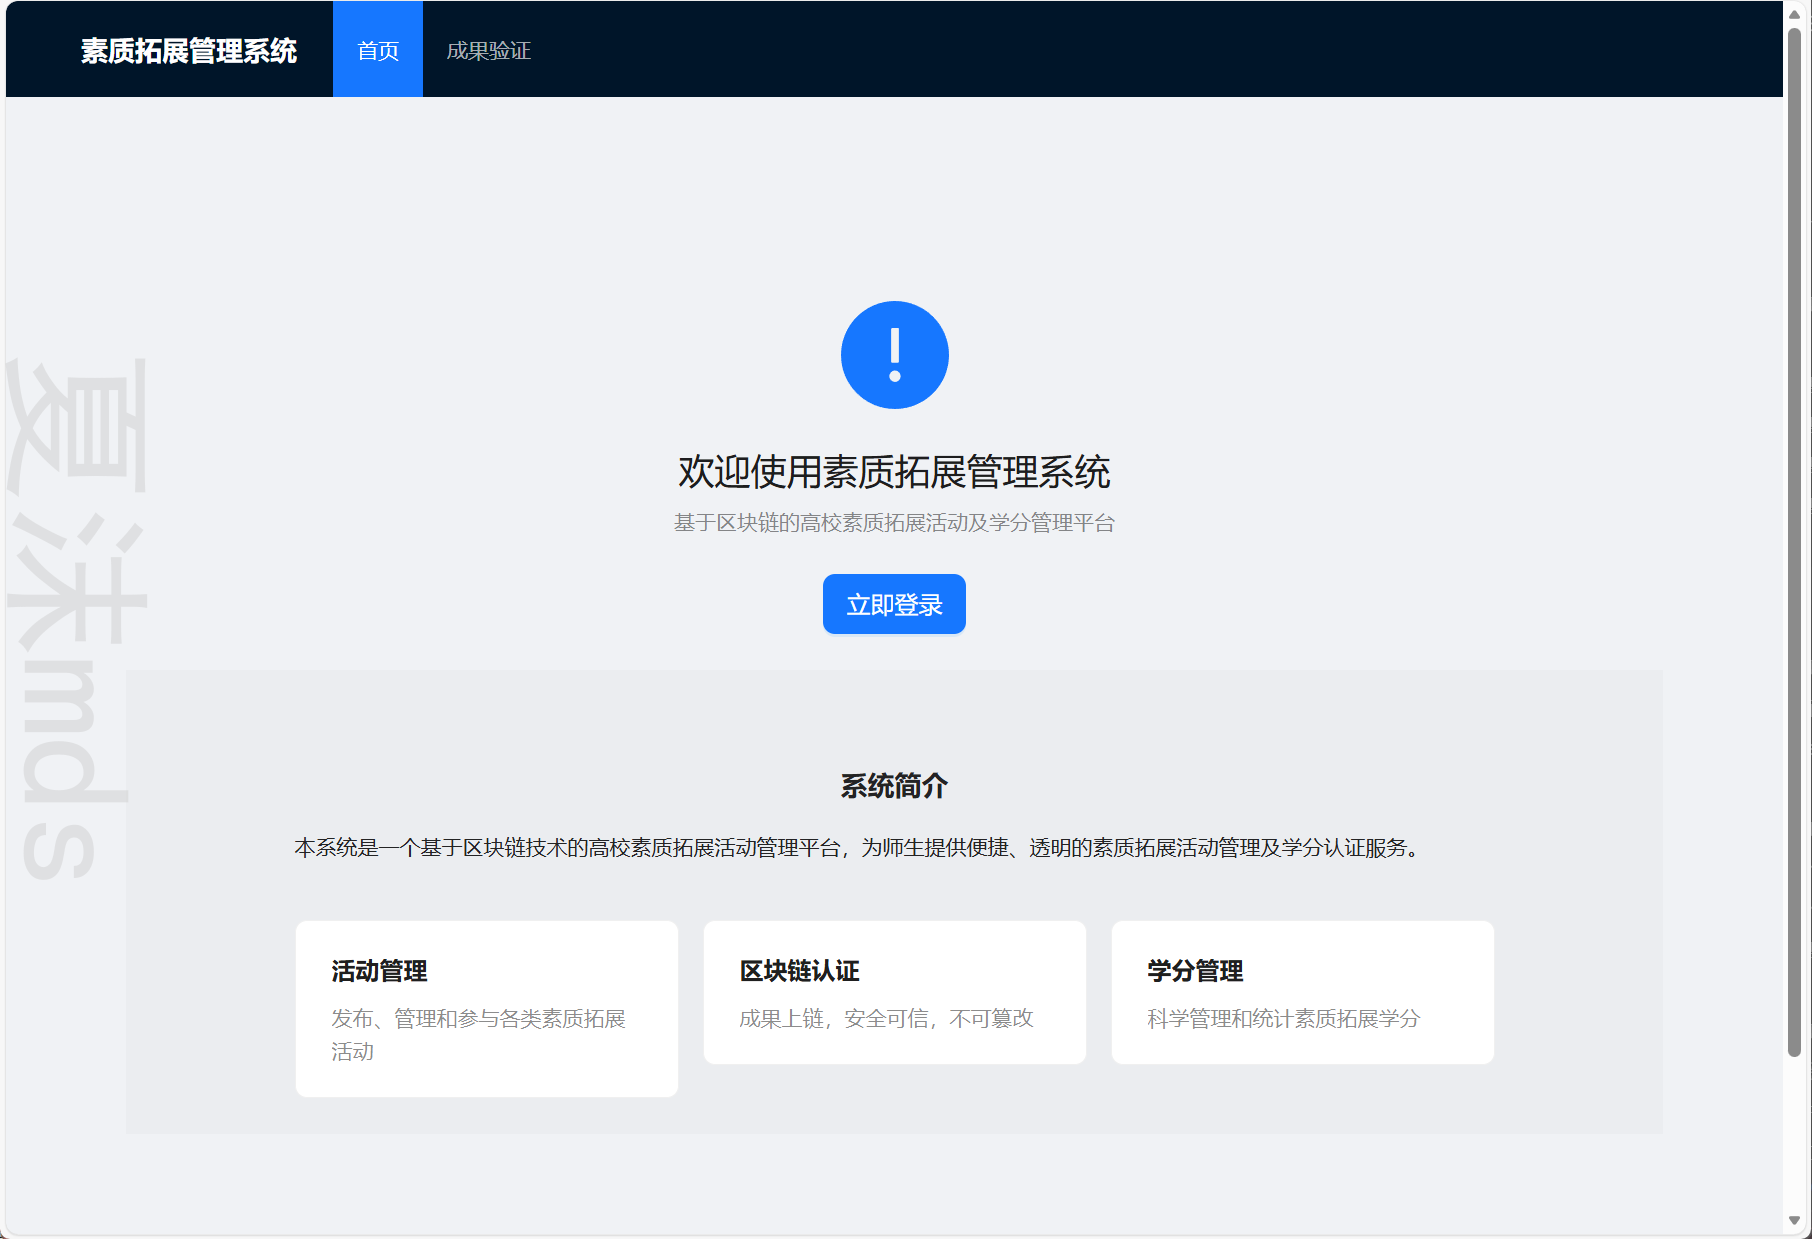Click the blue exclamation info icon
This screenshot has width=1812, height=1239.
tap(894, 355)
